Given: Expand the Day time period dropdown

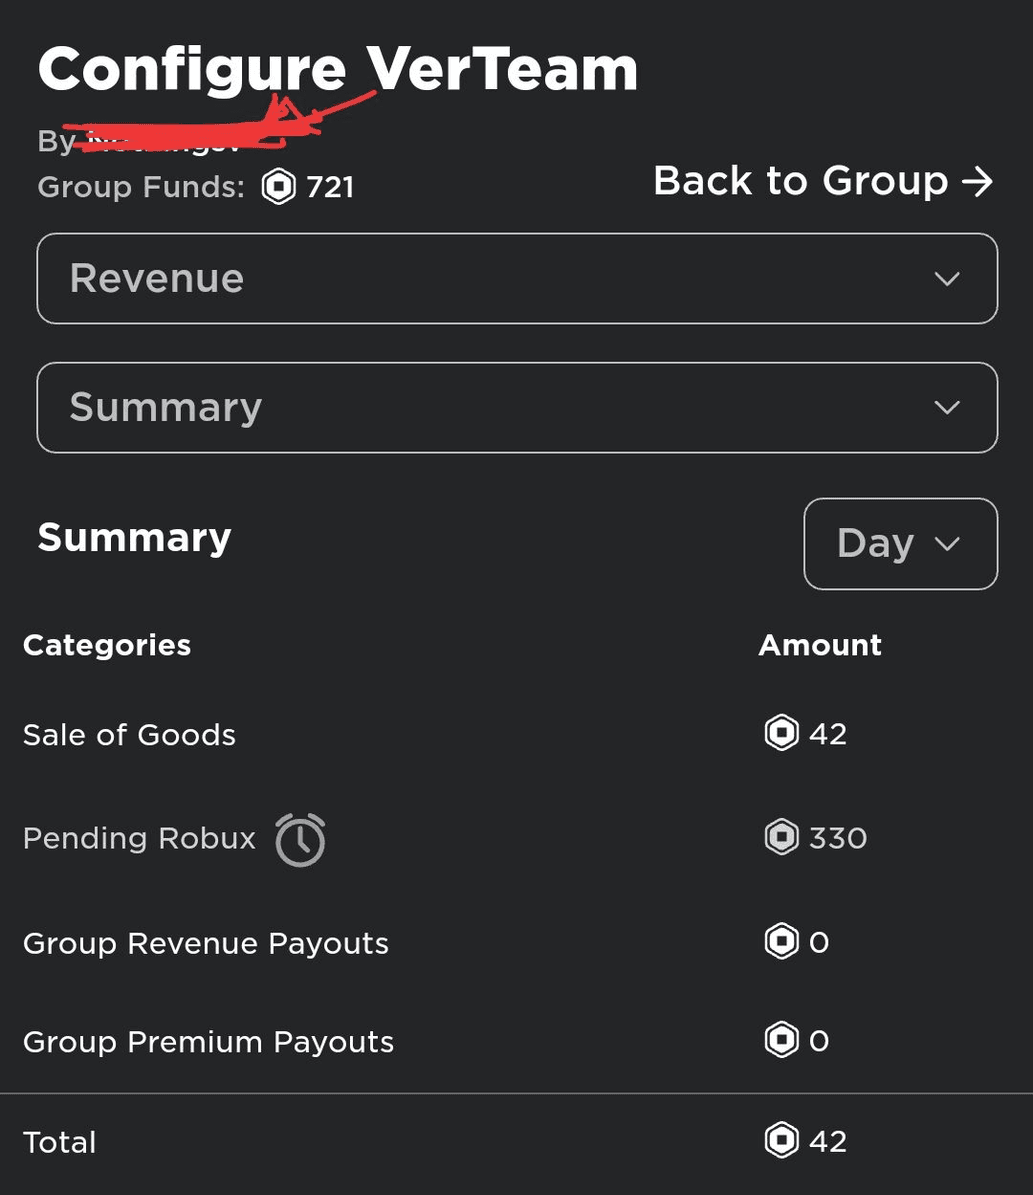Looking at the screenshot, I should [x=900, y=543].
